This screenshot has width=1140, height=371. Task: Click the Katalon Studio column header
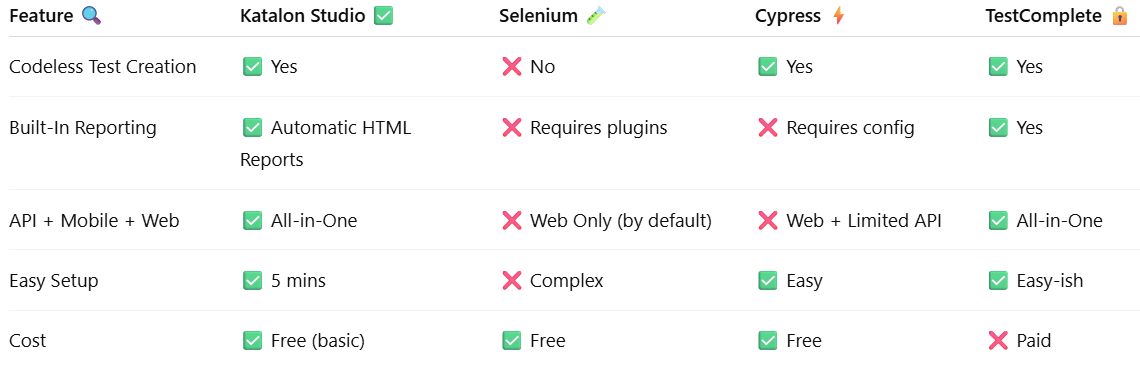(303, 16)
